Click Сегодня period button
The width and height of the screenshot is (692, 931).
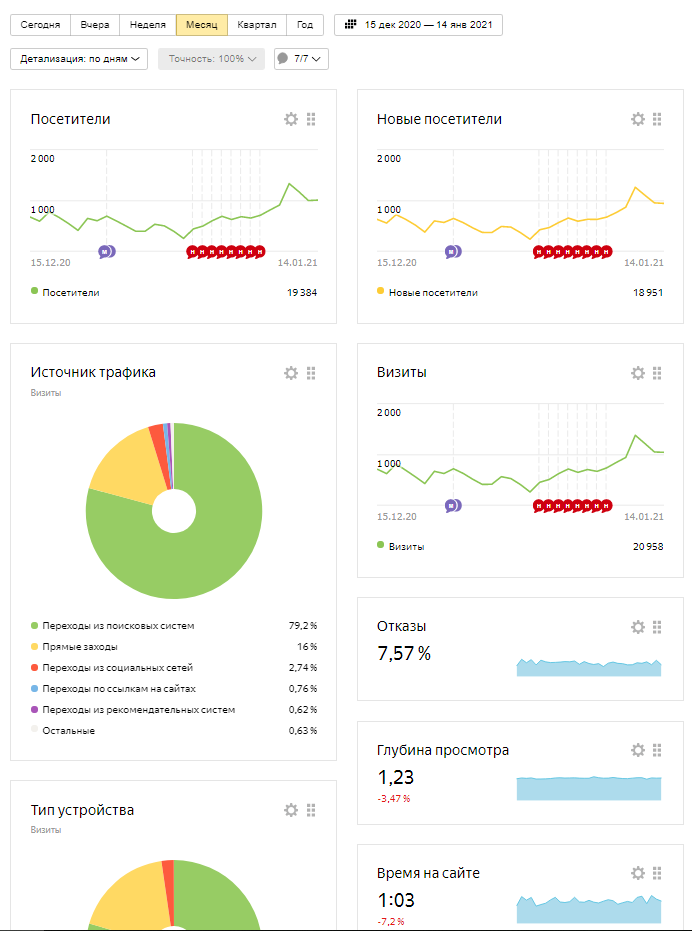pos(40,25)
